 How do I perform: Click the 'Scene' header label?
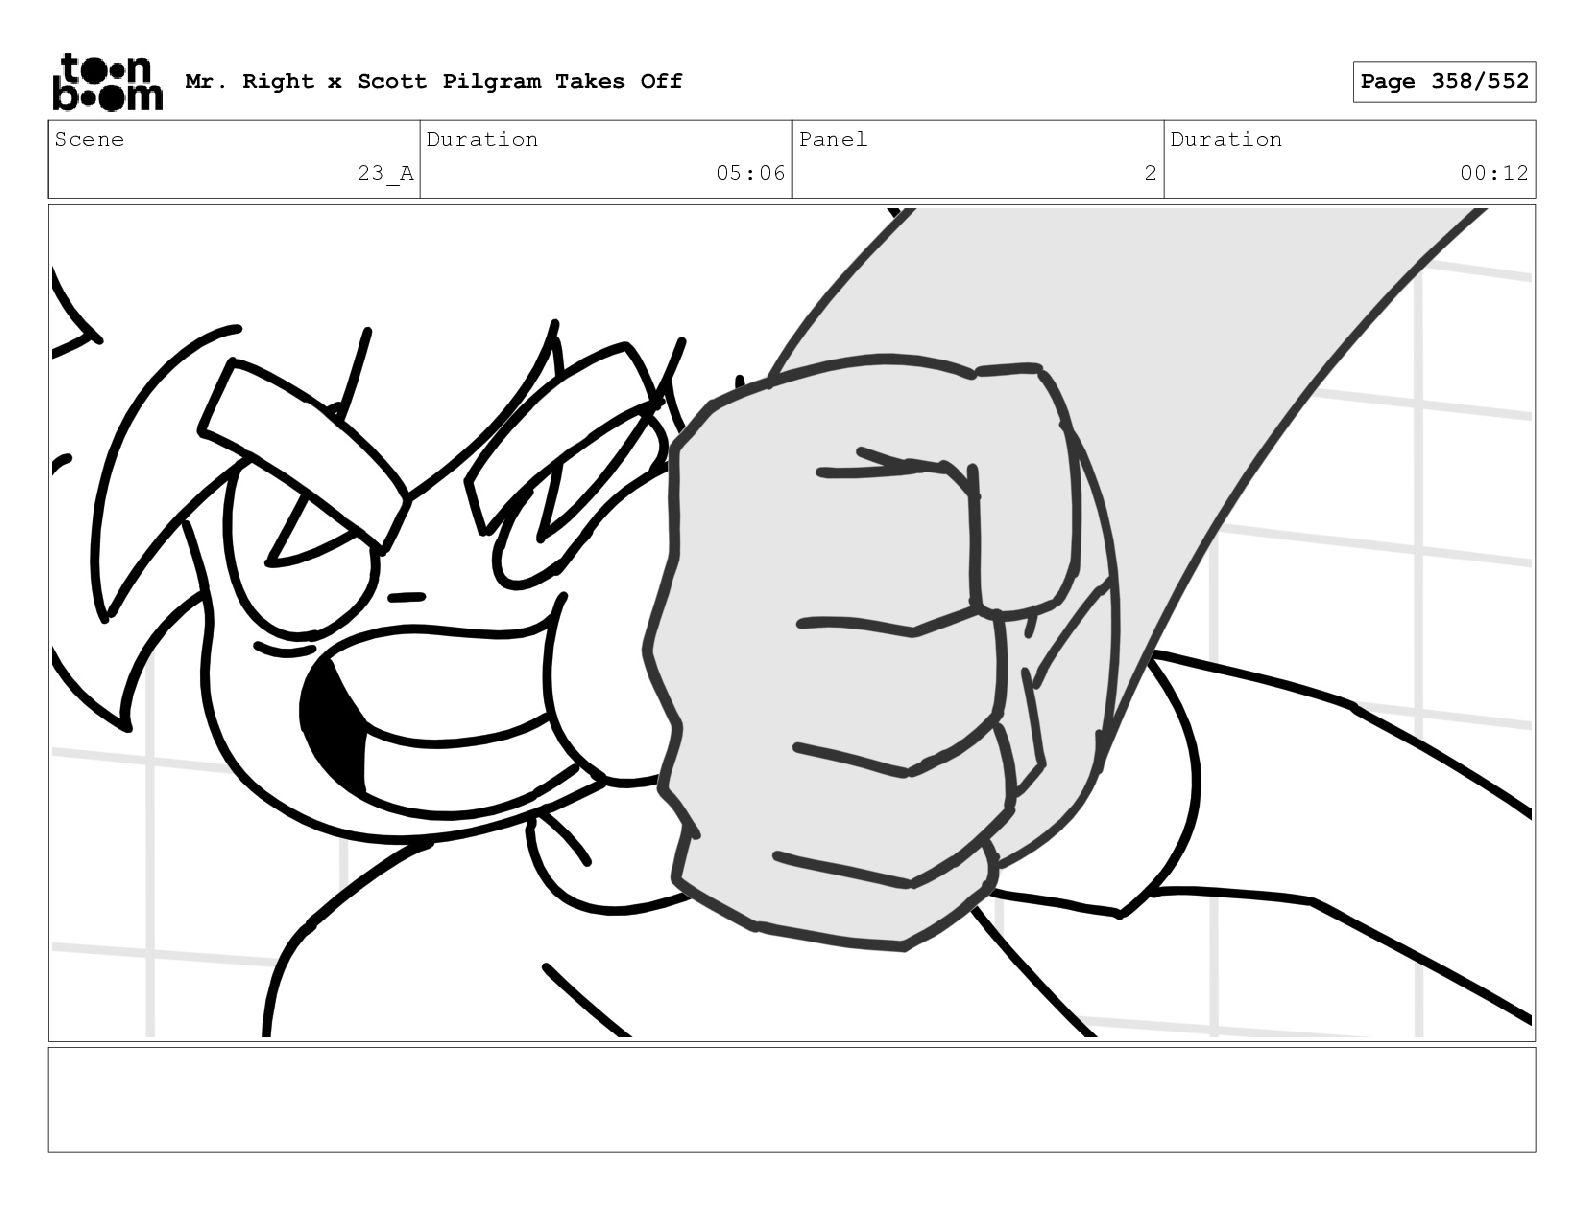click(x=90, y=140)
